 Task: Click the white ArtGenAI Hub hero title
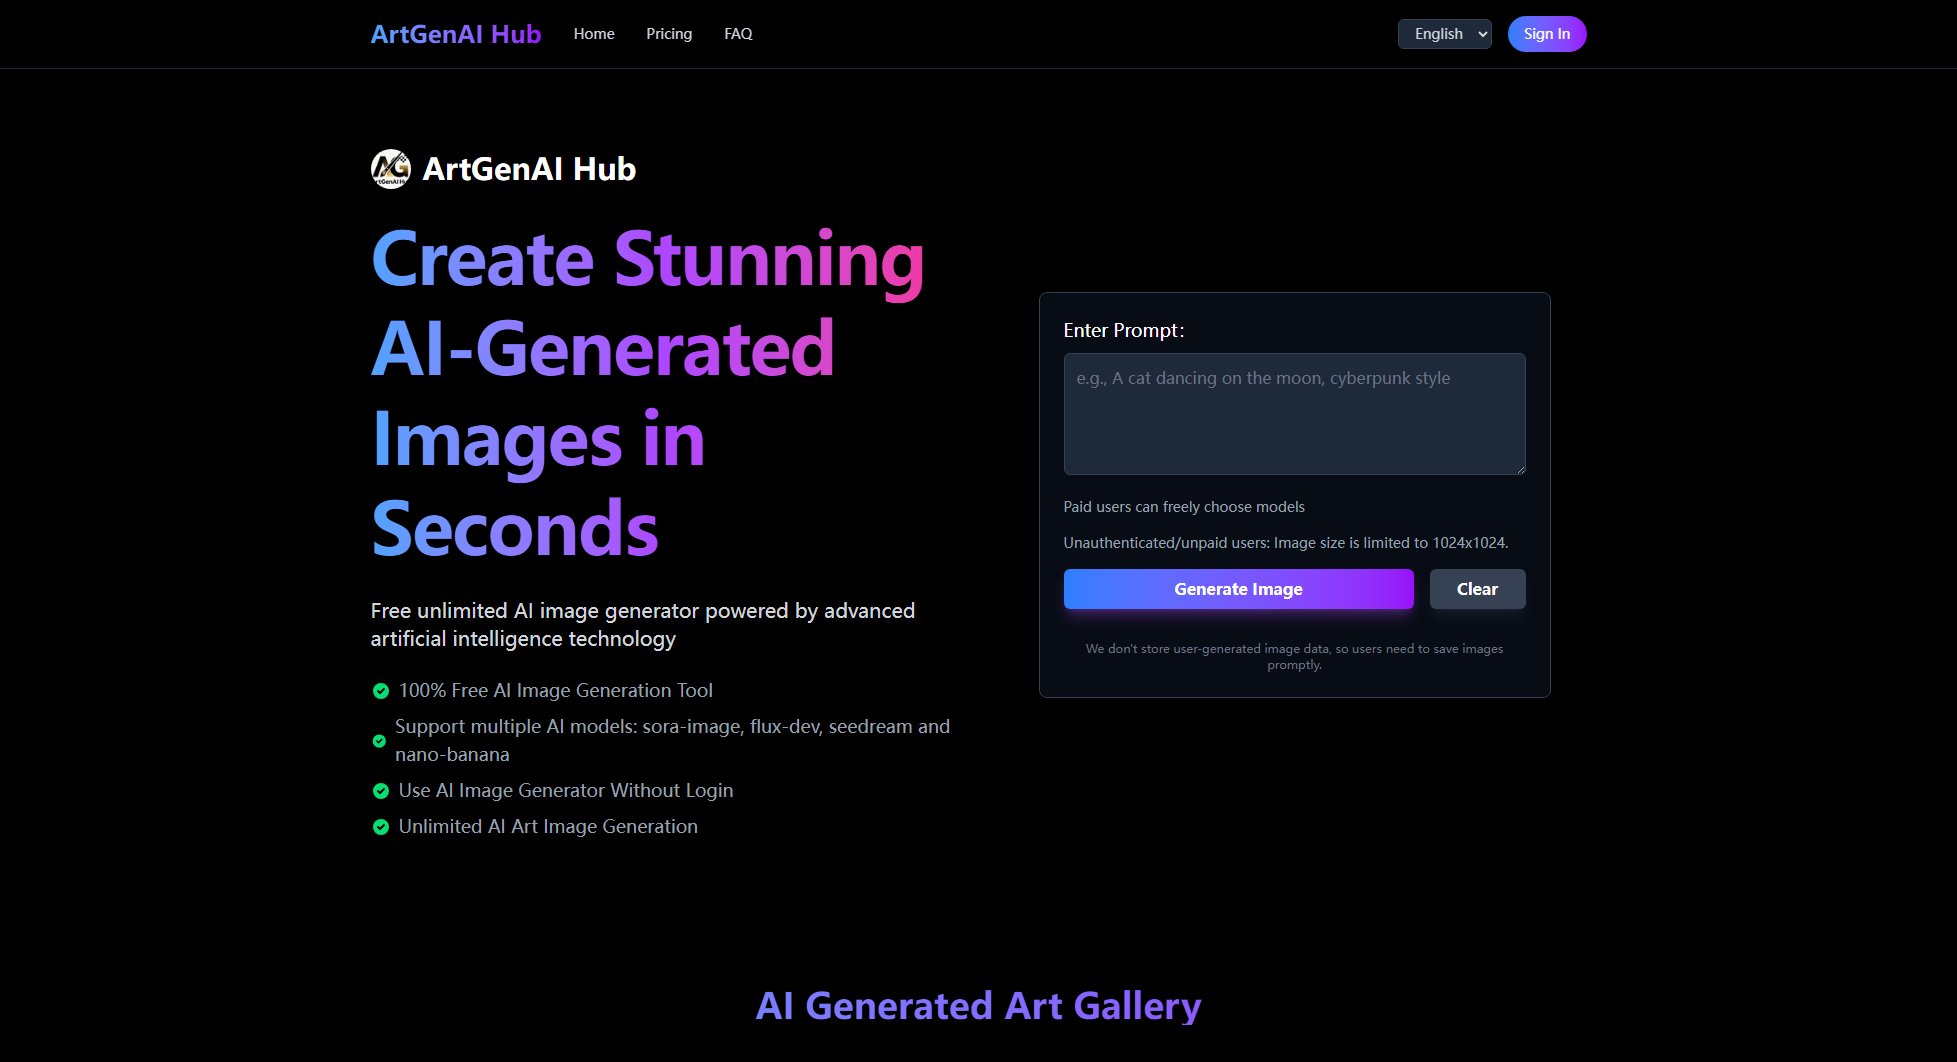[529, 169]
